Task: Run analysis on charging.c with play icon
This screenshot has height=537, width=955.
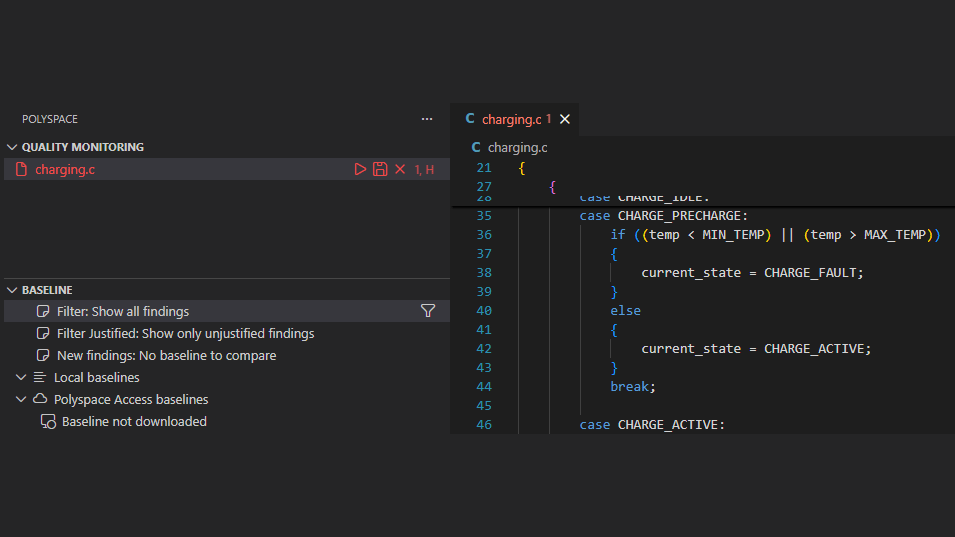Action: pyautogui.click(x=360, y=169)
